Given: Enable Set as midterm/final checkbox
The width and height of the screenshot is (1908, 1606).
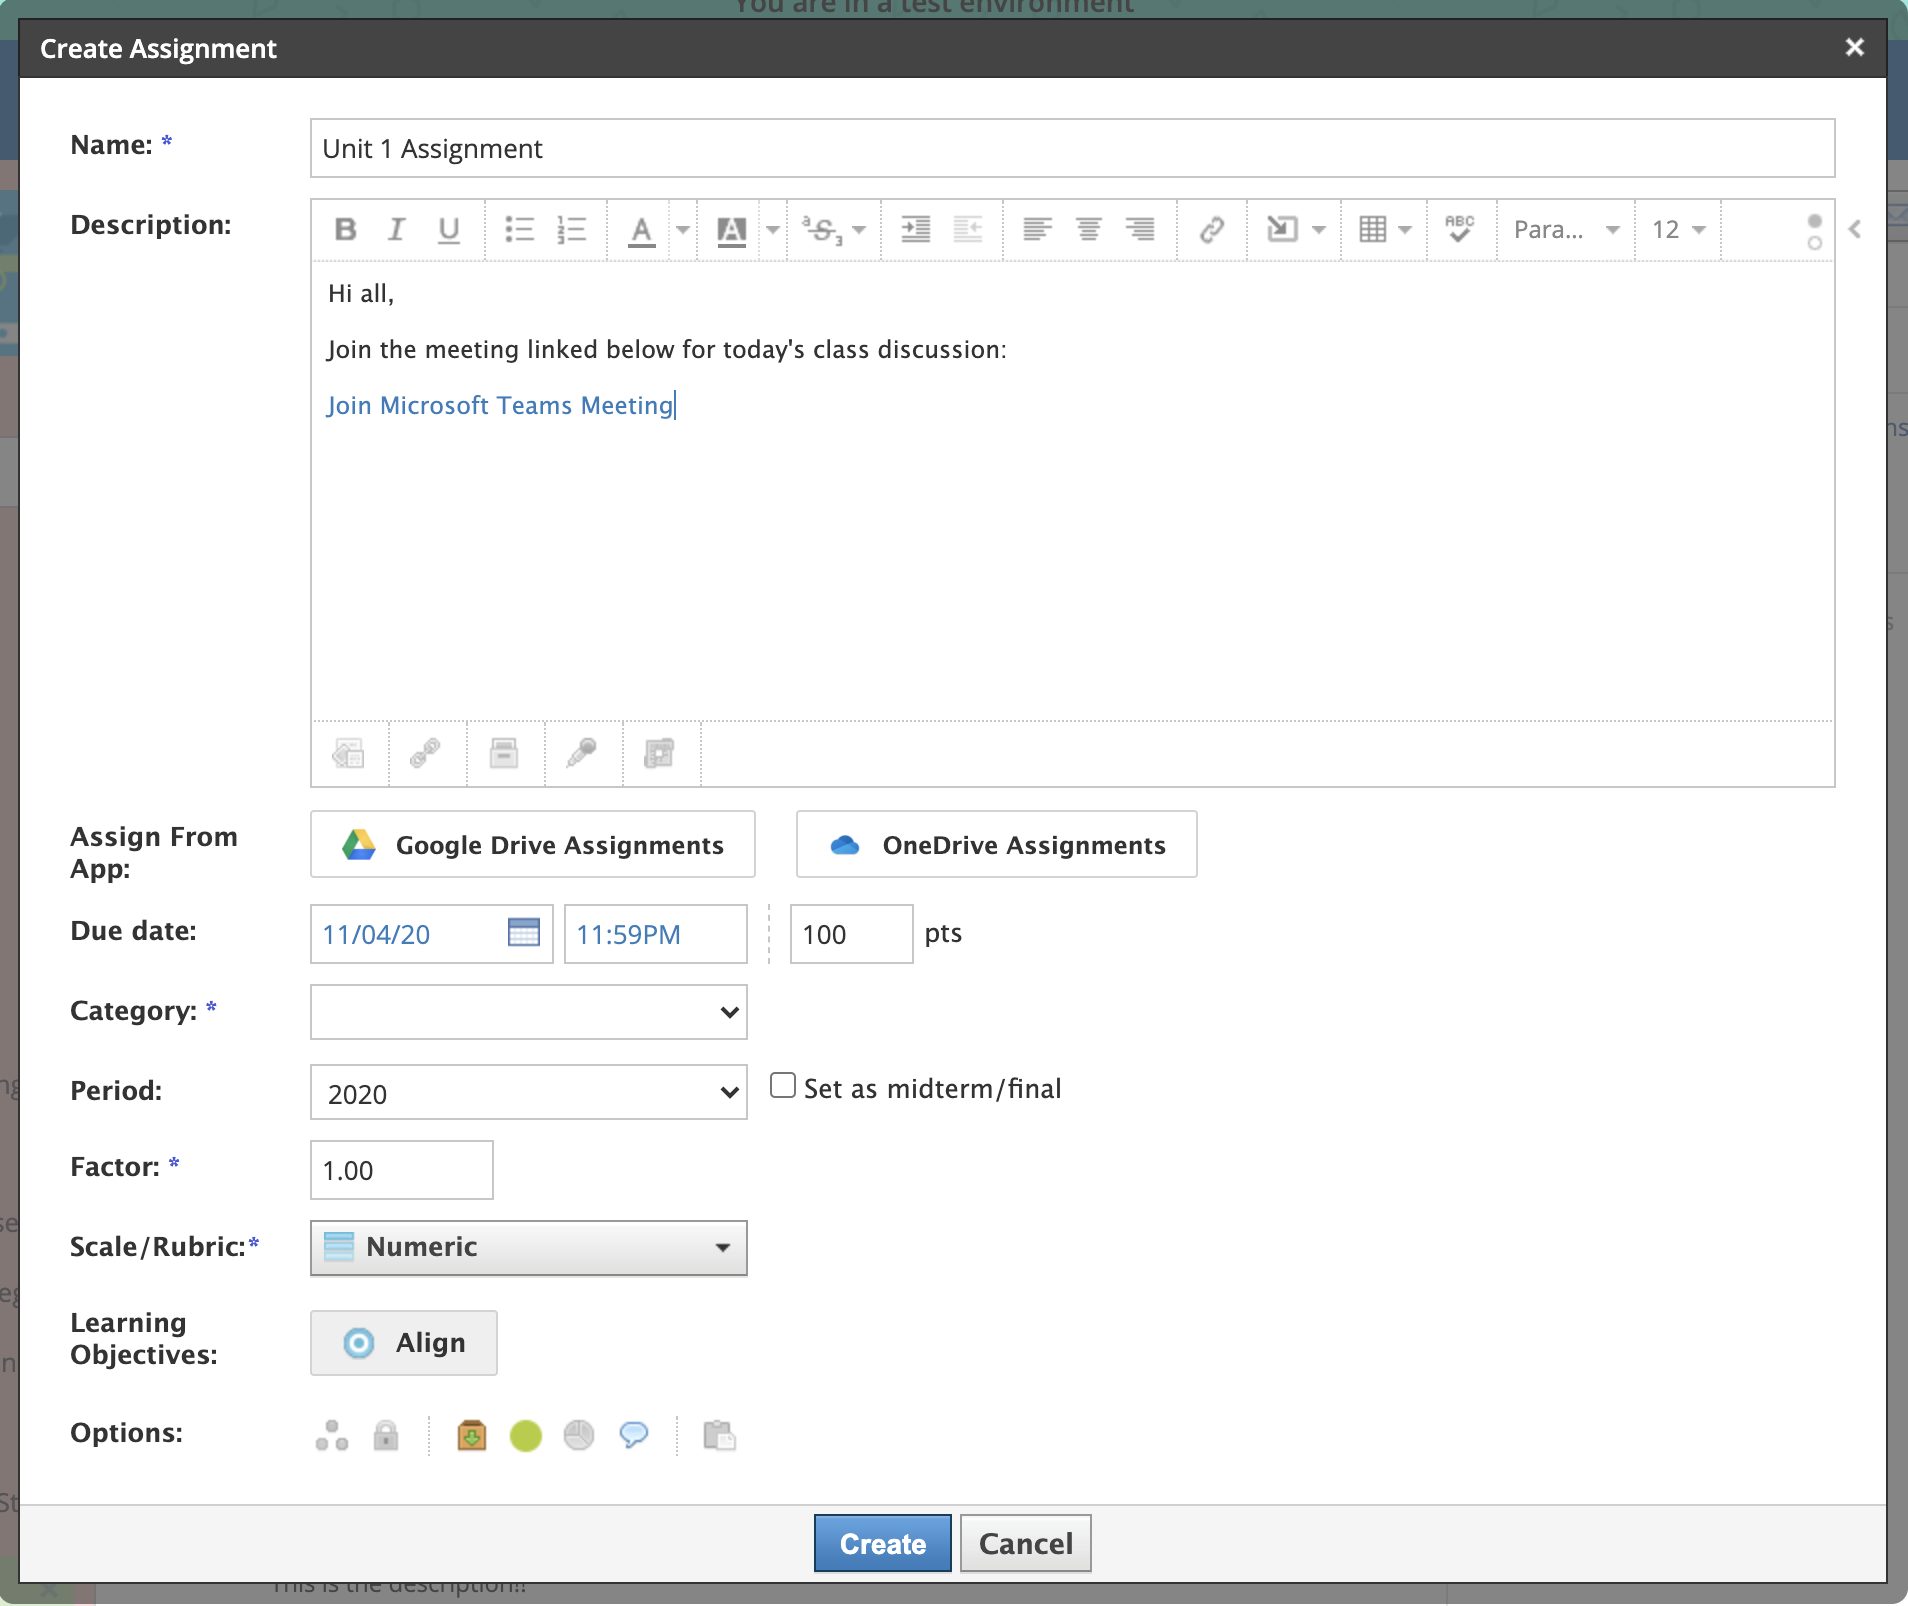Looking at the screenshot, I should click(783, 1086).
